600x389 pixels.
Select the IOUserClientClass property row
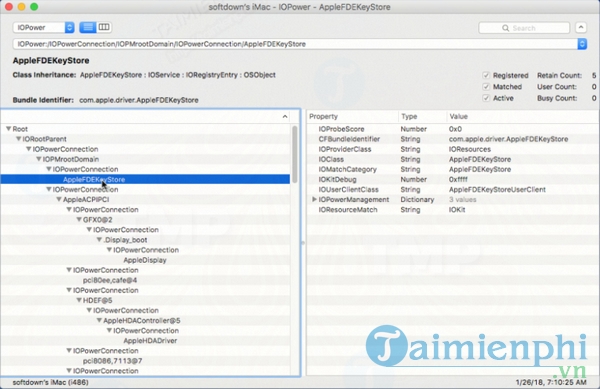tap(453, 189)
